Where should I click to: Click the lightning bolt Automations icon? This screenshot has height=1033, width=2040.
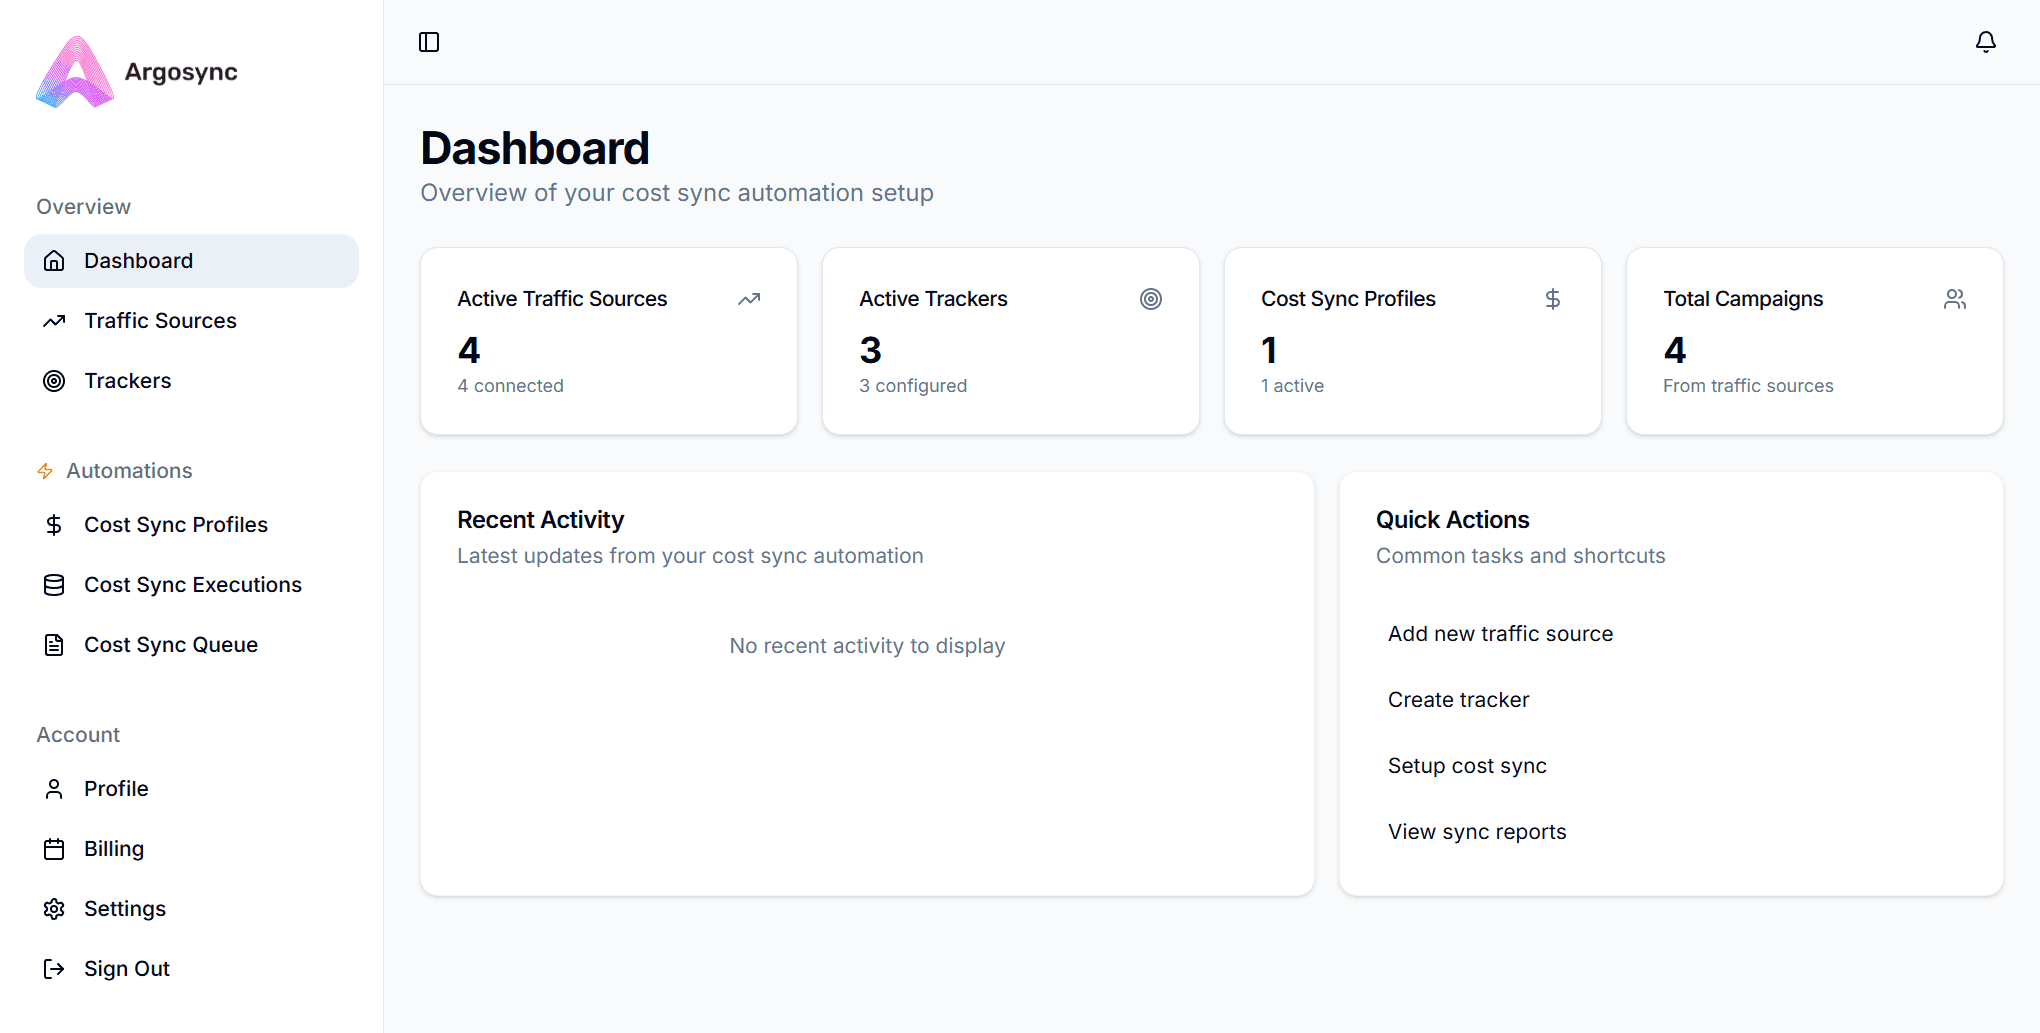pyautogui.click(x=45, y=471)
